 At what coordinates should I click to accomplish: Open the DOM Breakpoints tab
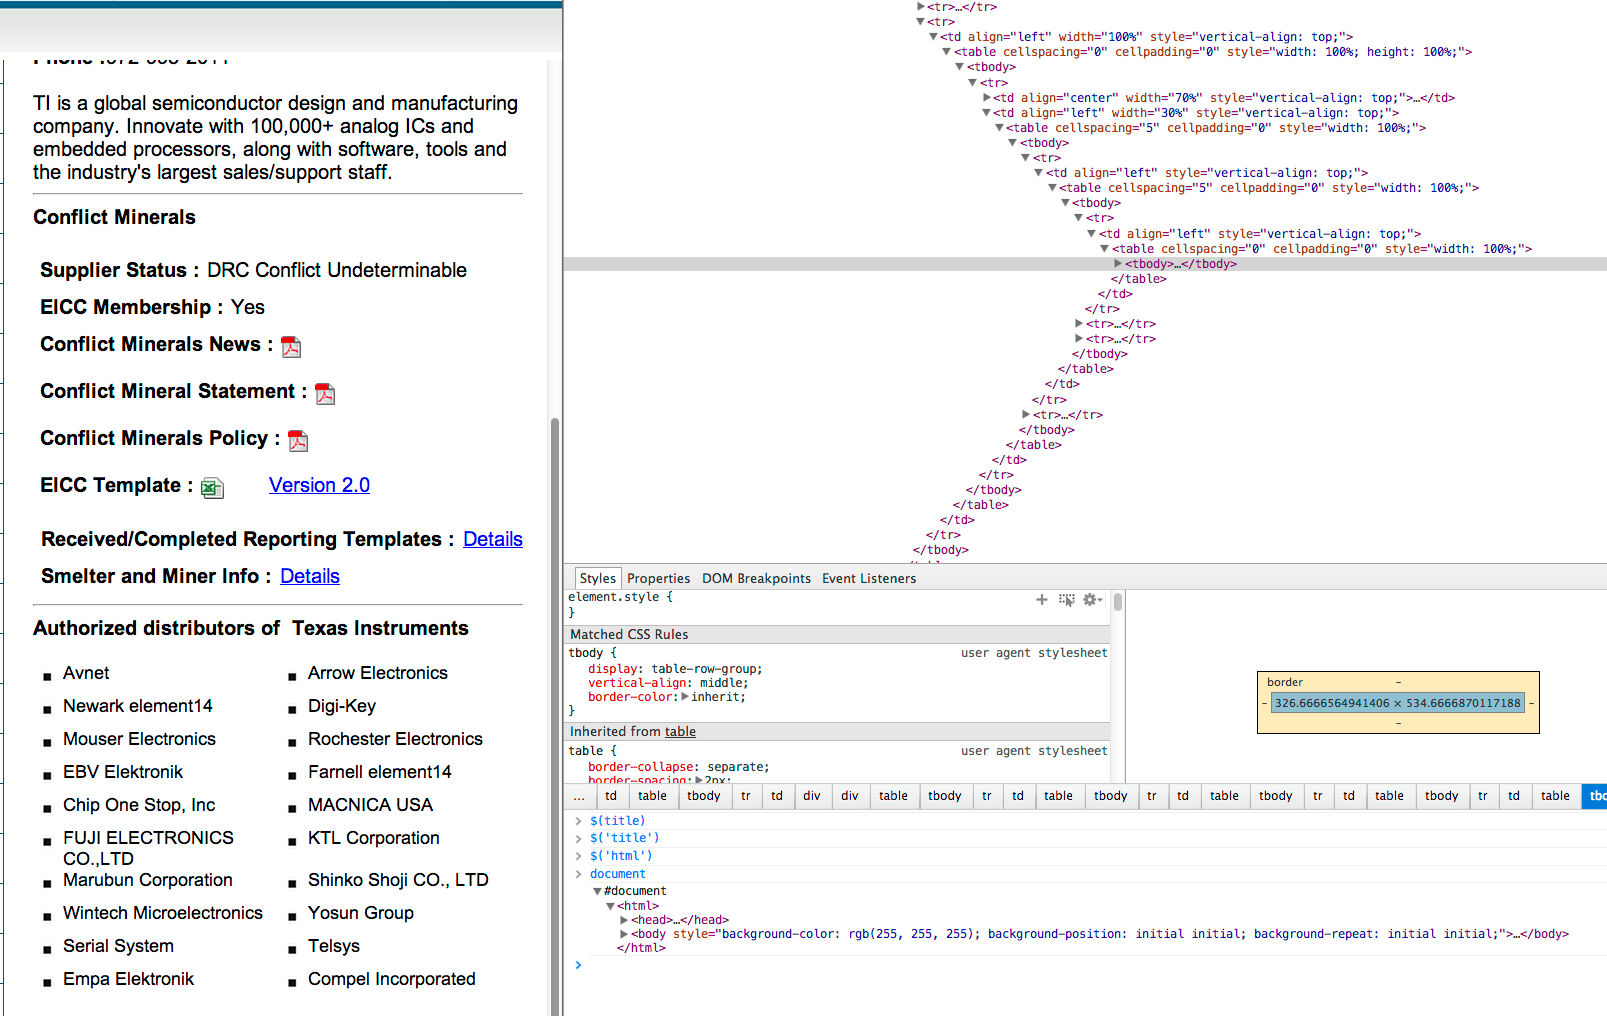756,578
